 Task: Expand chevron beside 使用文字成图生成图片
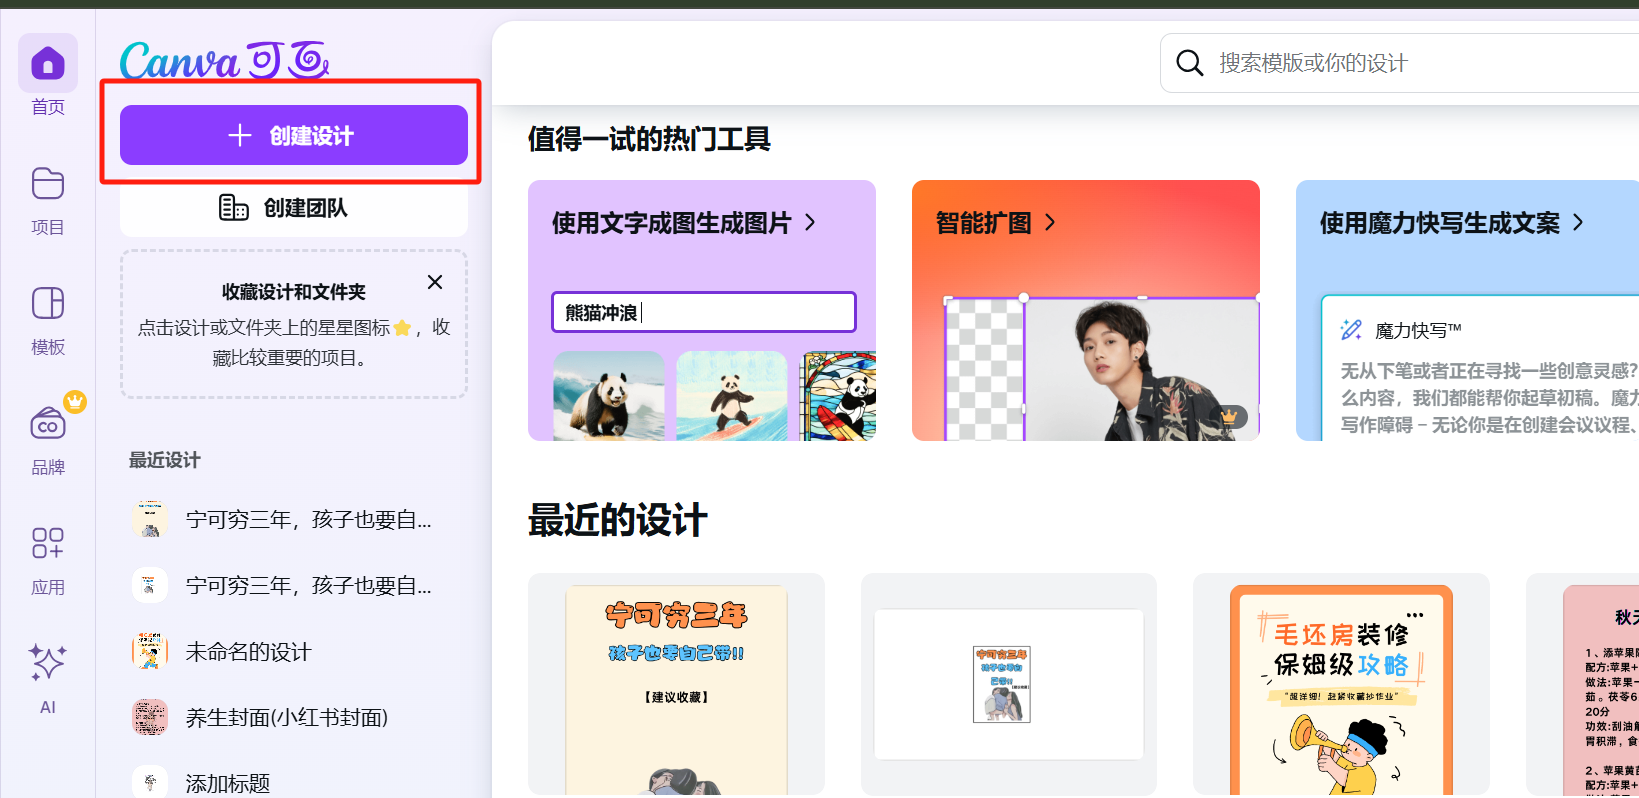810,222
